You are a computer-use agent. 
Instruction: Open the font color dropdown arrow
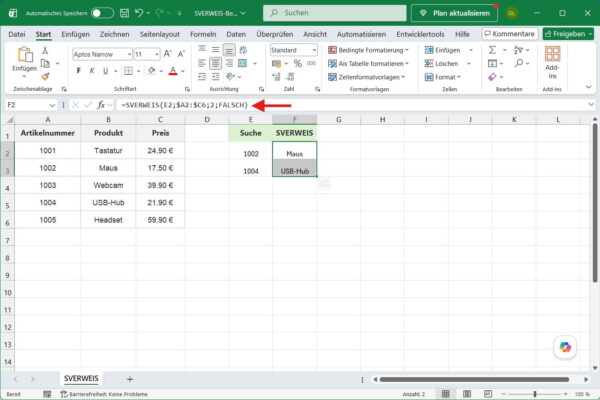pos(183,71)
